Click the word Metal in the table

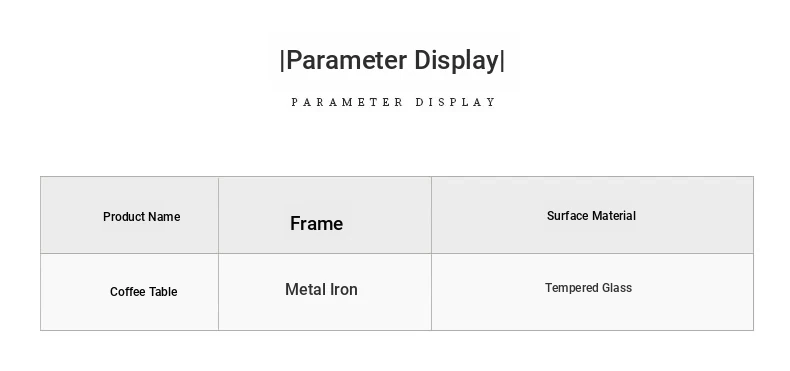(x=299, y=289)
